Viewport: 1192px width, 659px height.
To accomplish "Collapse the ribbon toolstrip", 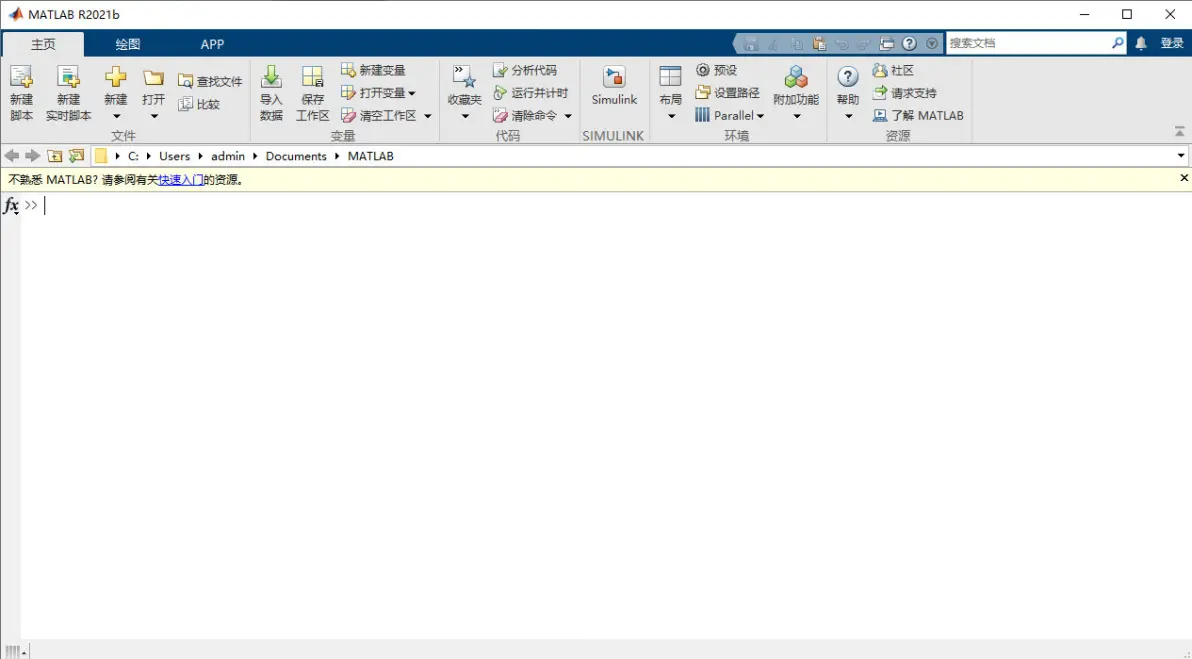I will click(1179, 132).
